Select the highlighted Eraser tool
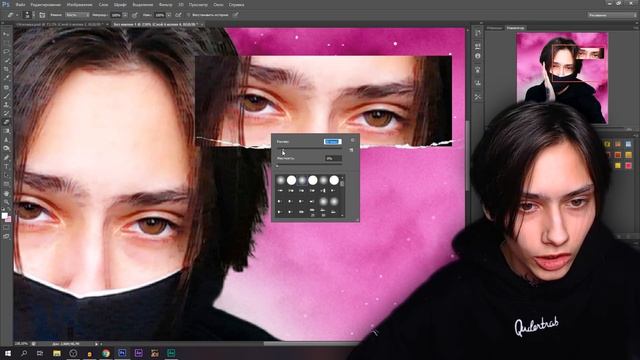640x360 pixels. click(x=6, y=122)
